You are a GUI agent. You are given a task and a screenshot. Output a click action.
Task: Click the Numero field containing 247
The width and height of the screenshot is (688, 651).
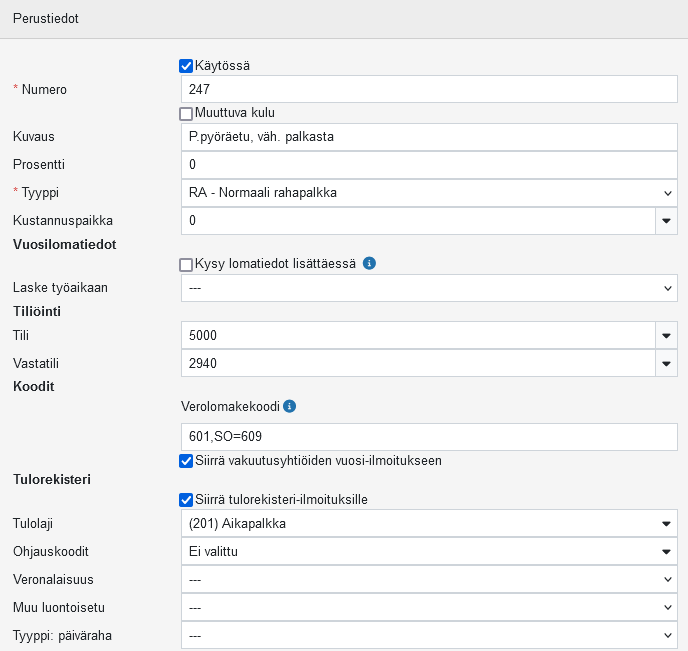pos(428,89)
